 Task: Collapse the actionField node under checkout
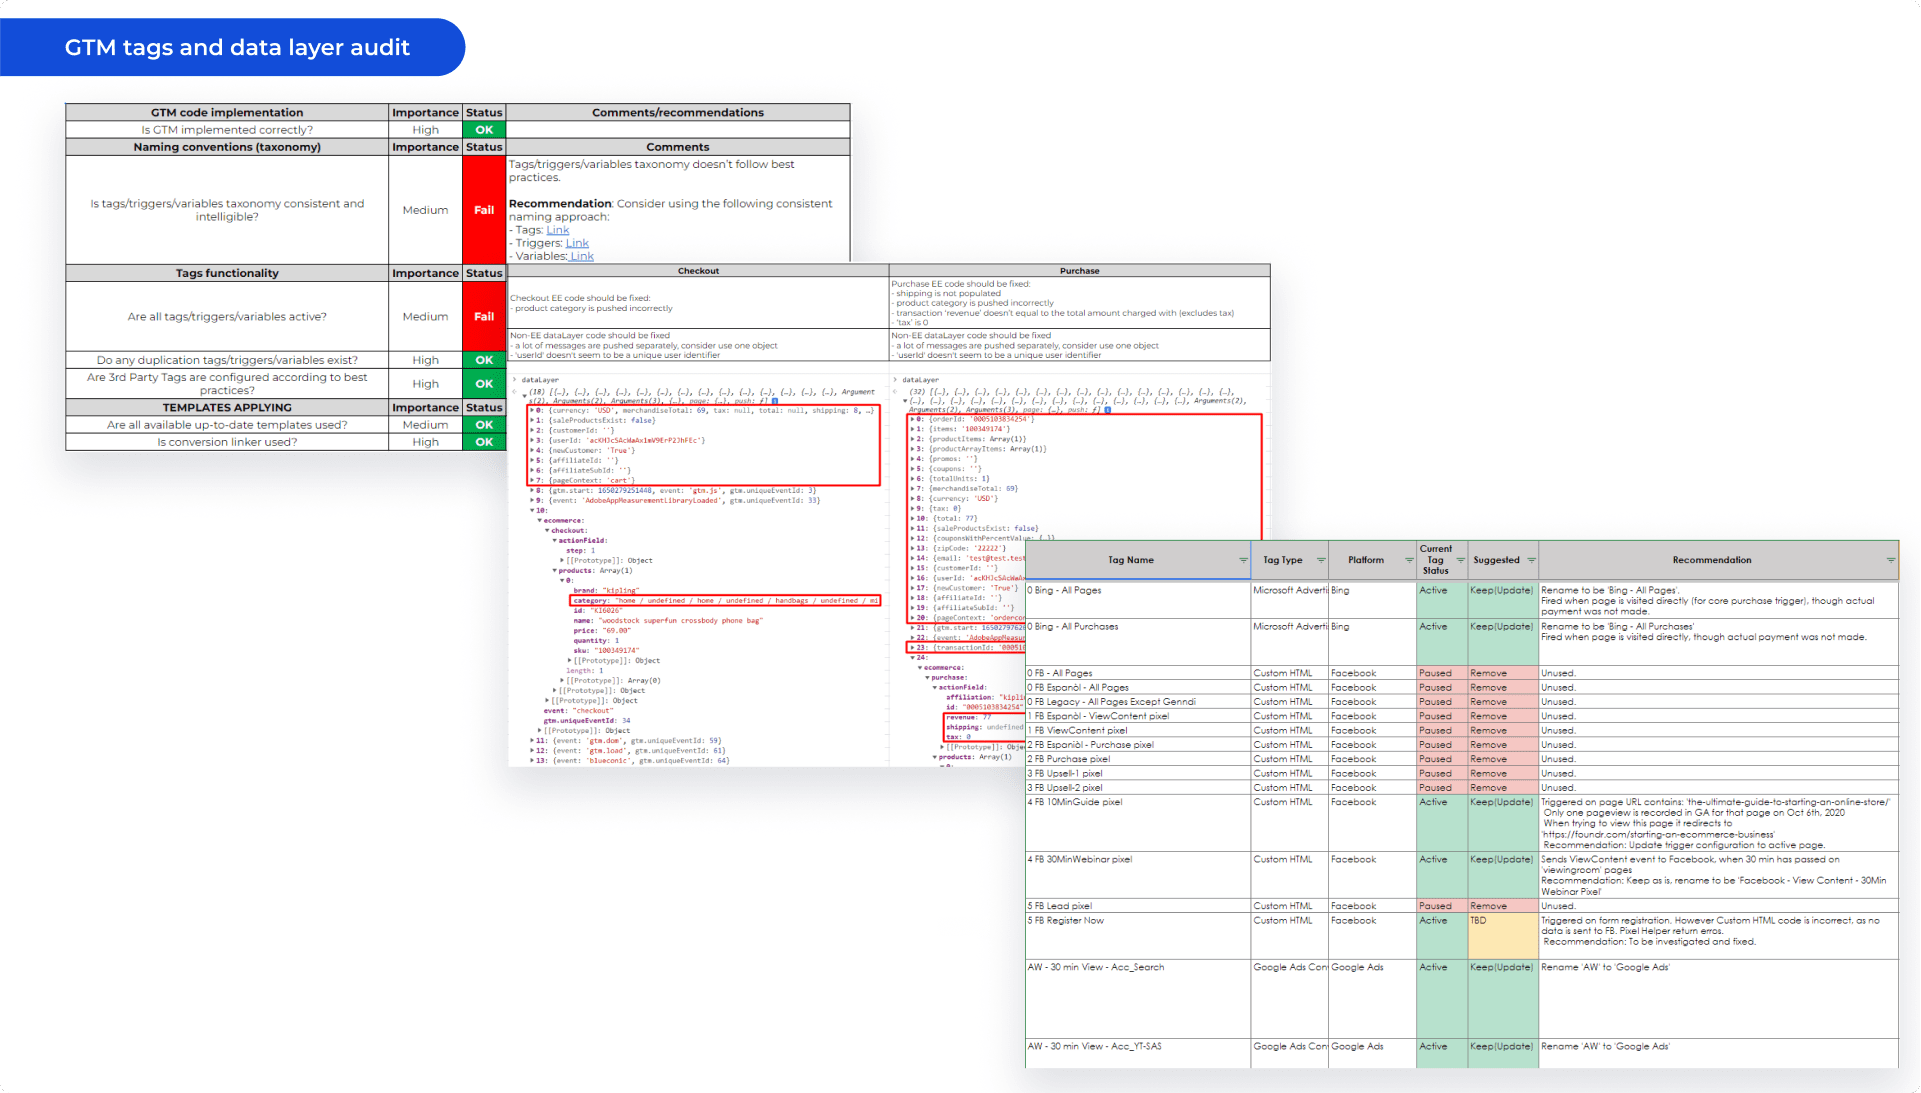click(555, 541)
